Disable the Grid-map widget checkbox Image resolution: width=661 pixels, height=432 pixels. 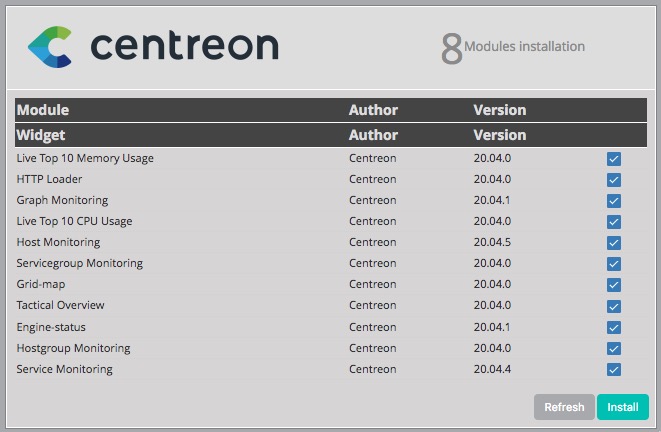tap(614, 285)
